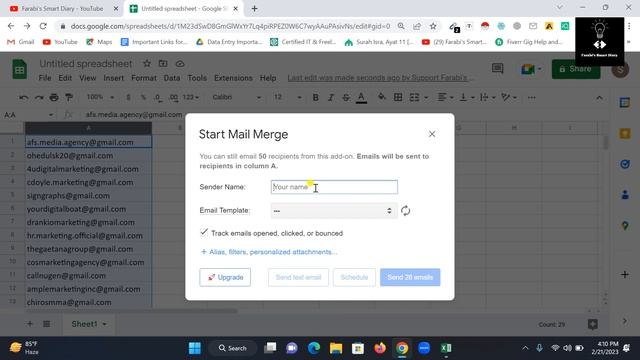
Task: Click the Schedule button
Action: (x=354, y=277)
